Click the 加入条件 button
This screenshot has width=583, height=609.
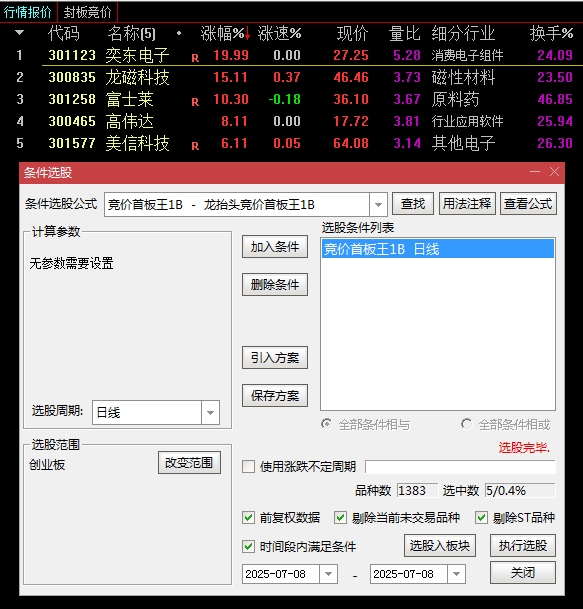[275, 247]
